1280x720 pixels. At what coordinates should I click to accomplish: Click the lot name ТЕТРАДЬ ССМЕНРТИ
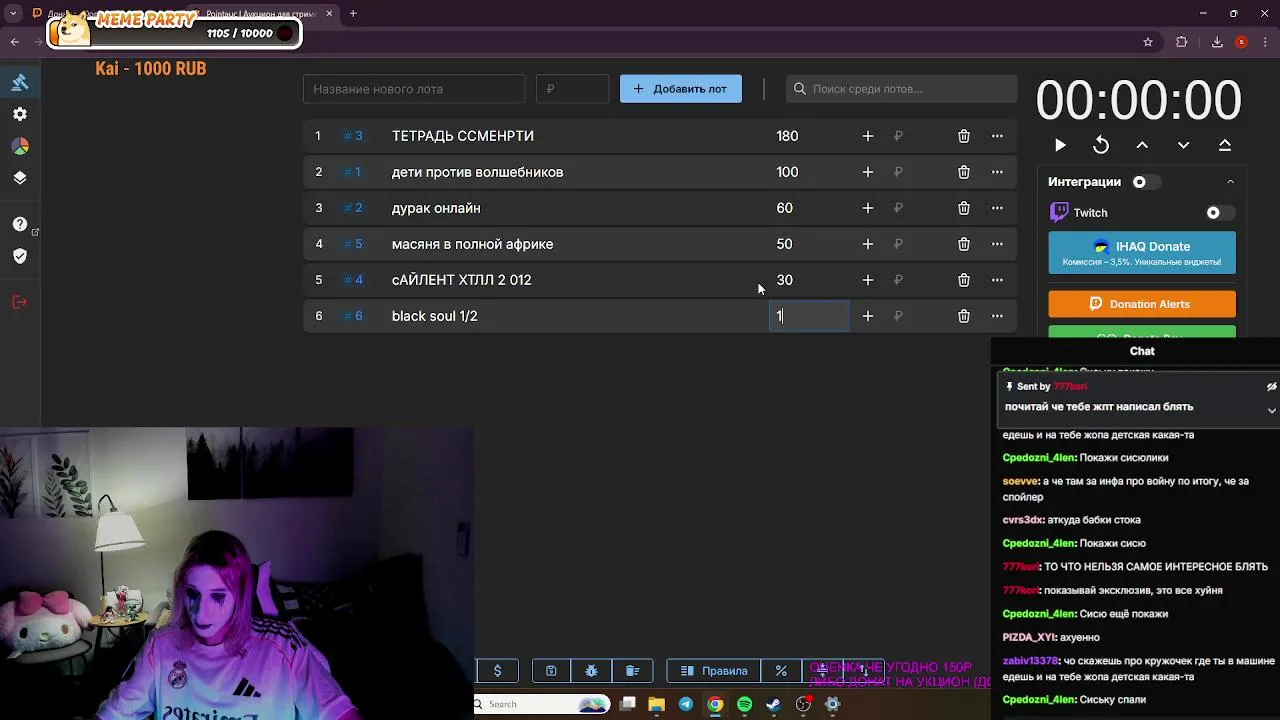tap(463, 136)
